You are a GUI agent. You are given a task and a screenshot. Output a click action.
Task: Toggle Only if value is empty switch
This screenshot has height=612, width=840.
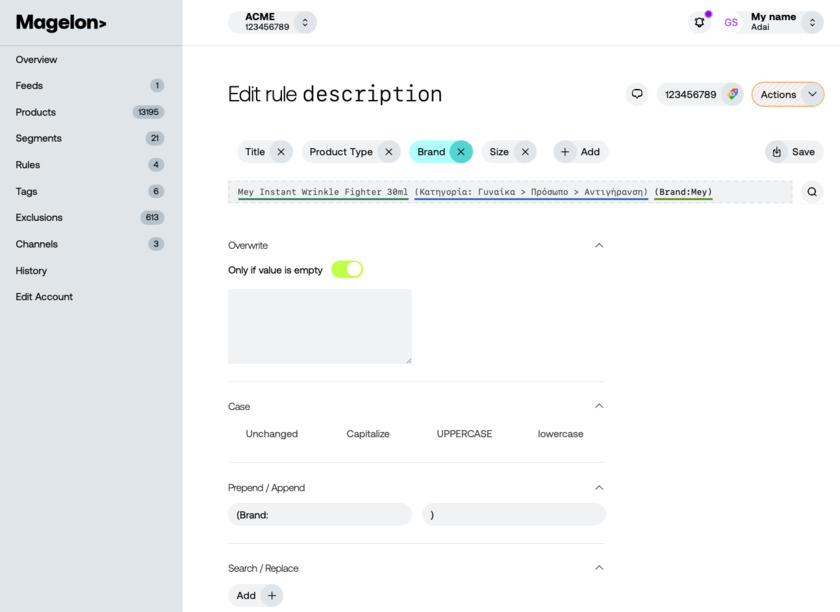(347, 270)
